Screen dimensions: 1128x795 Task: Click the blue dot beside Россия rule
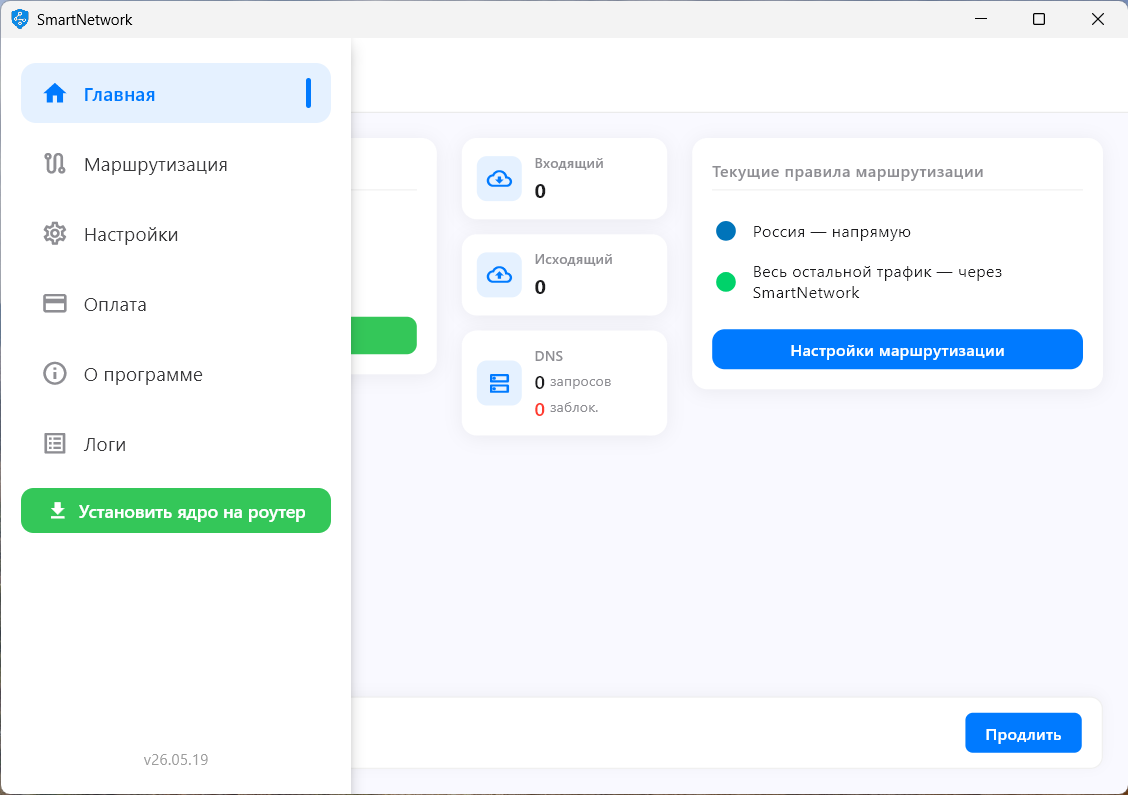[726, 231]
